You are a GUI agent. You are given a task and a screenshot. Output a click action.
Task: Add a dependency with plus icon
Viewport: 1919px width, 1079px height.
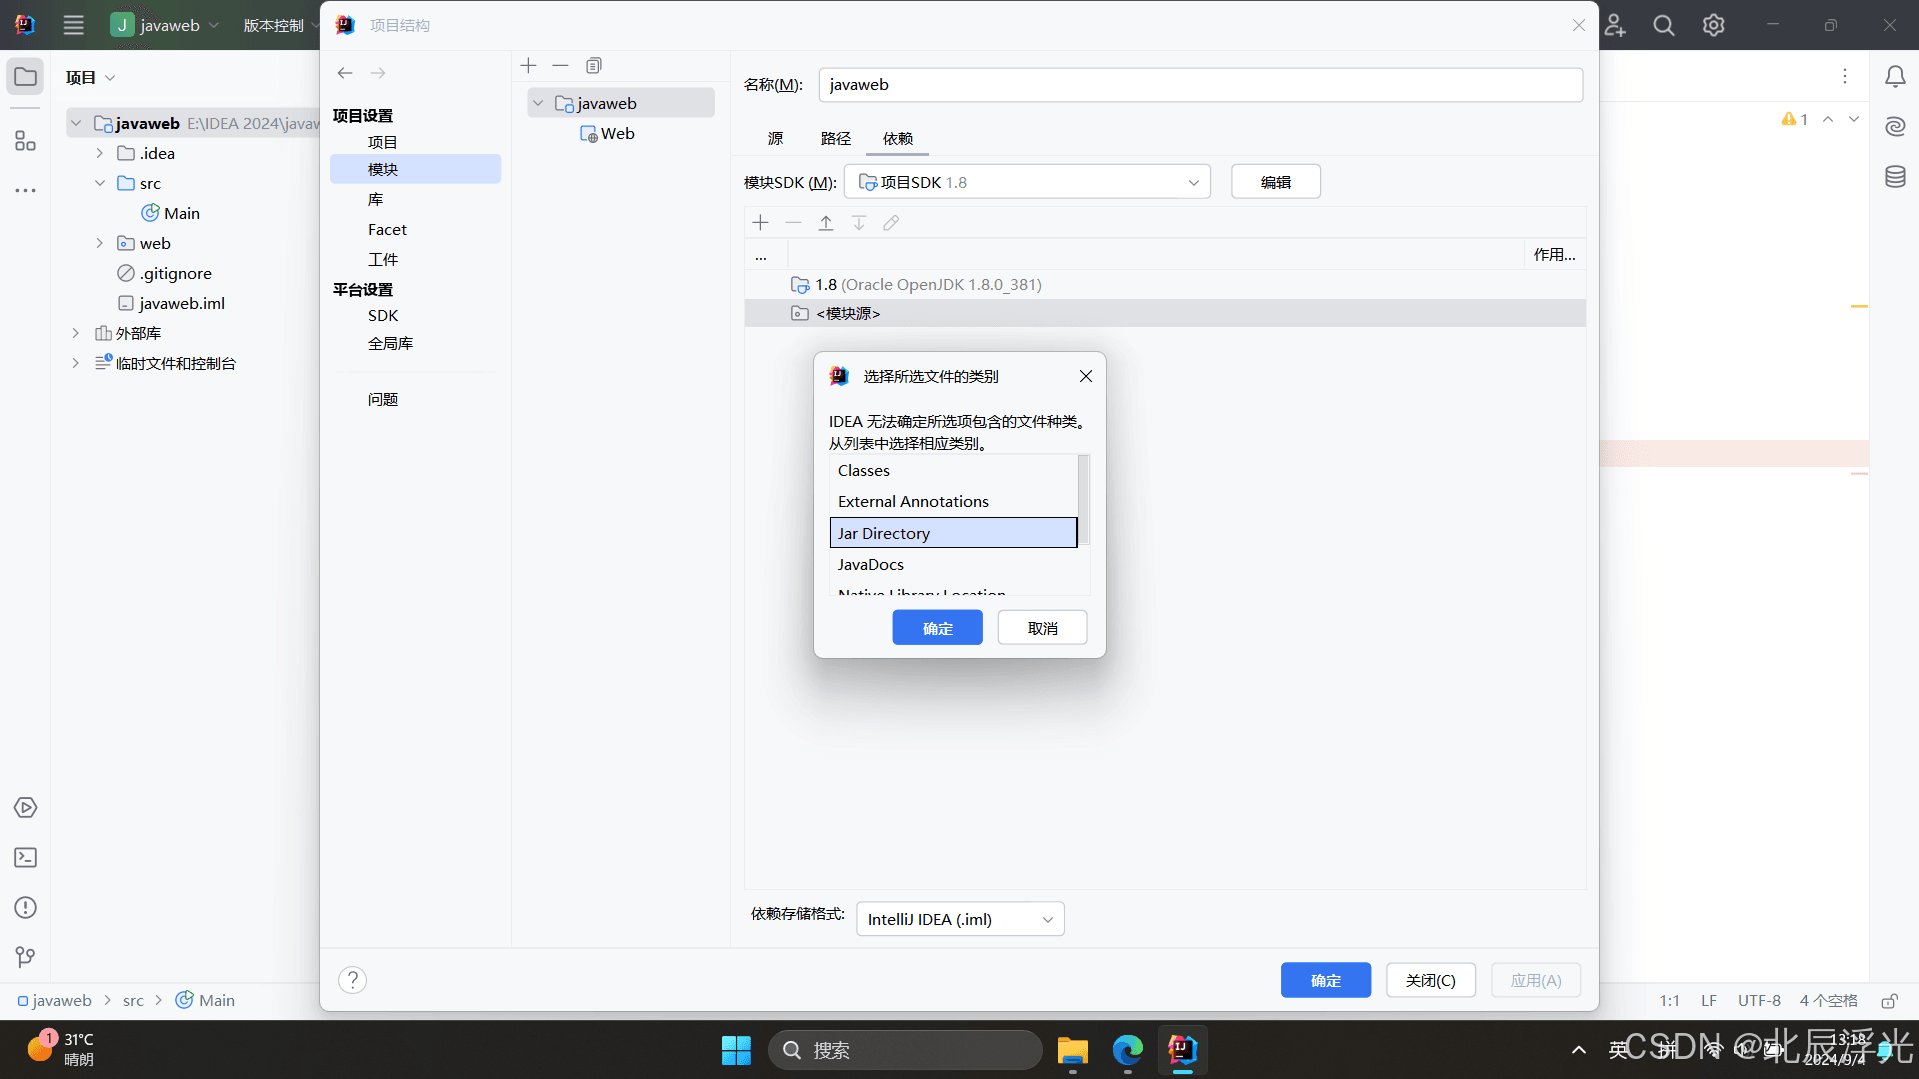[761, 222]
